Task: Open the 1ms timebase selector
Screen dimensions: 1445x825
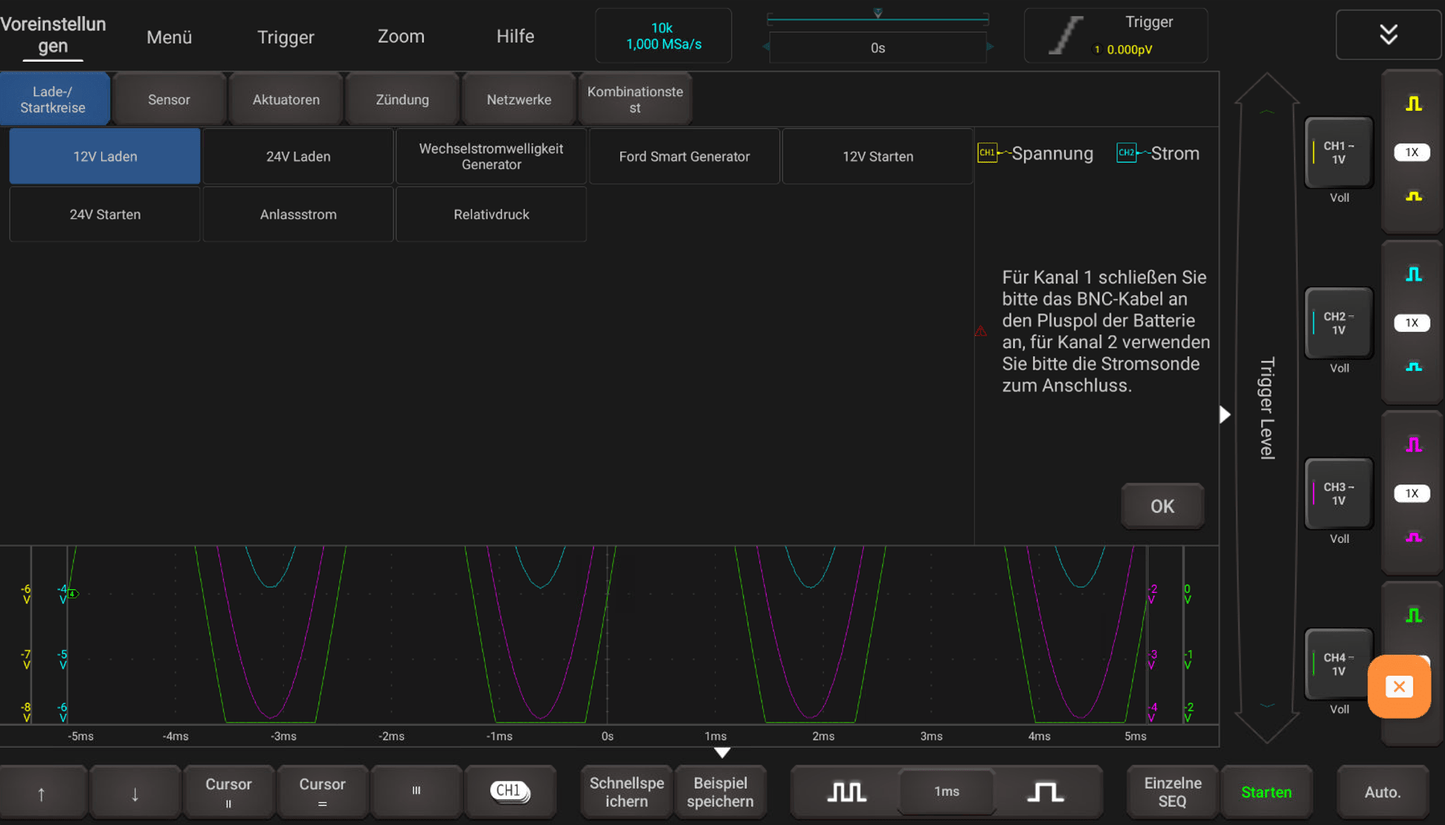Action: coord(945,791)
